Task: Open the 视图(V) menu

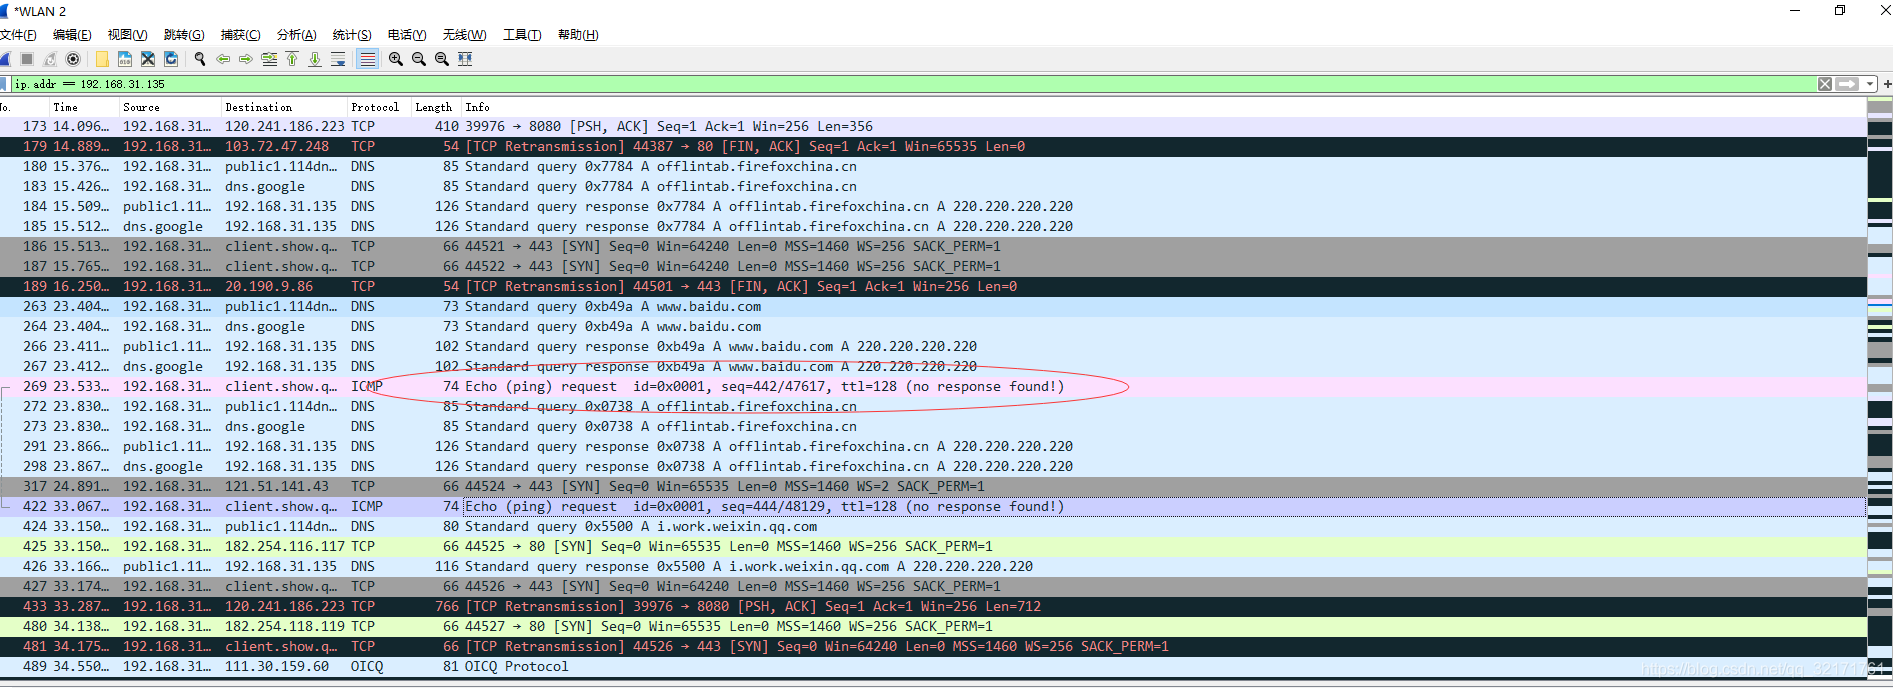Action: point(127,35)
